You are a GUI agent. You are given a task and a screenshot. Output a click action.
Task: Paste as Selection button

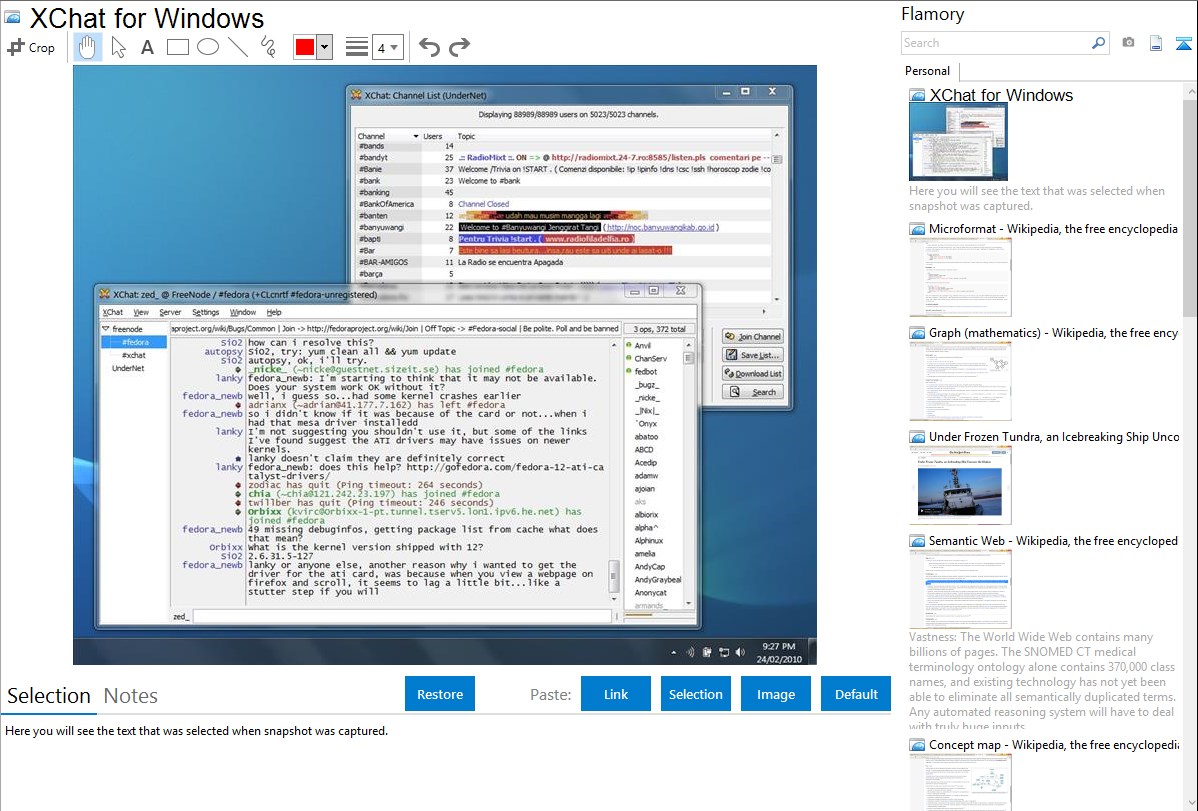[695, 694]
